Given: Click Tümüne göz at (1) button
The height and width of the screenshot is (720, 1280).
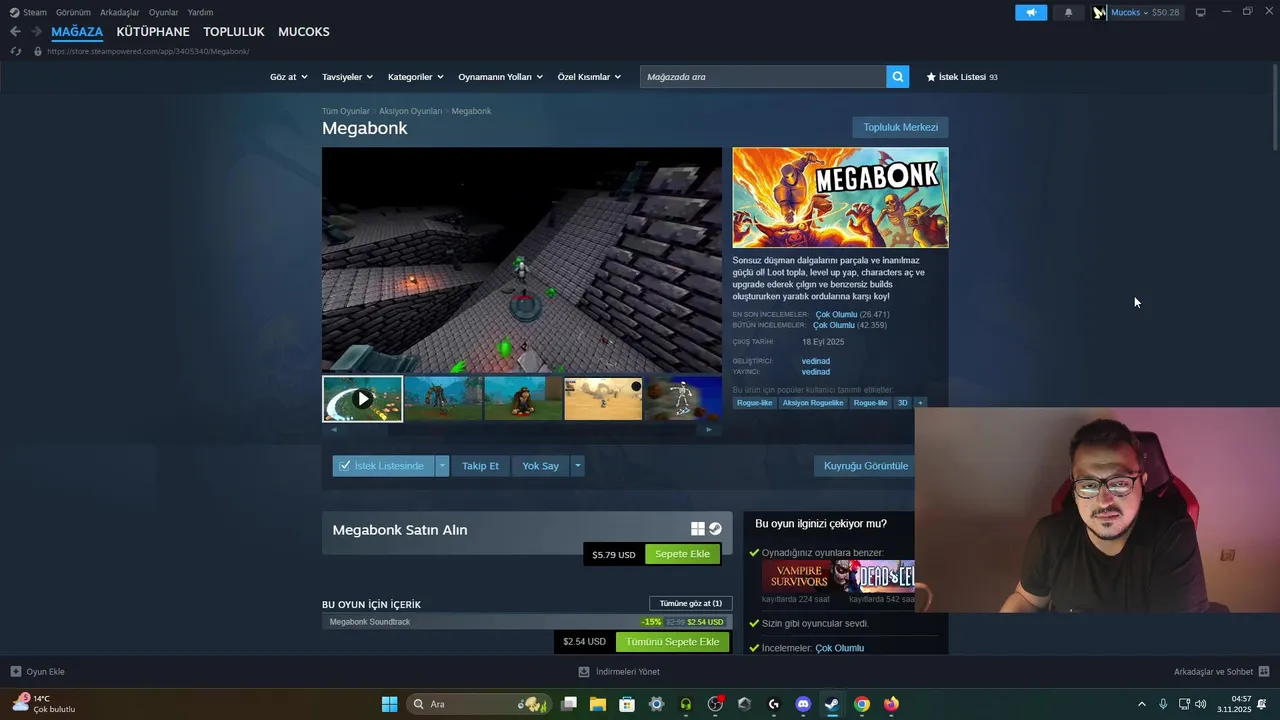Looking at the screenshot, I should click(690, 603).
